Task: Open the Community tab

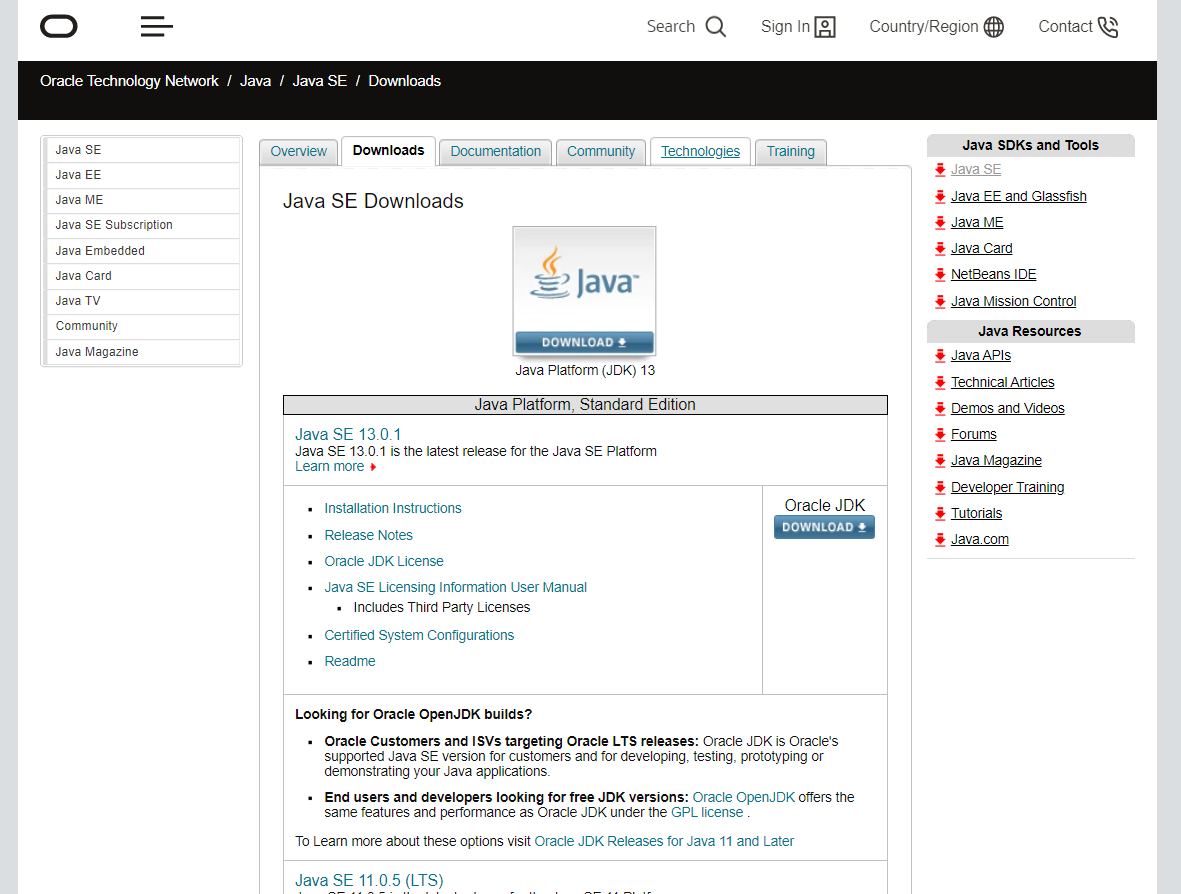Action: point(601,151)
